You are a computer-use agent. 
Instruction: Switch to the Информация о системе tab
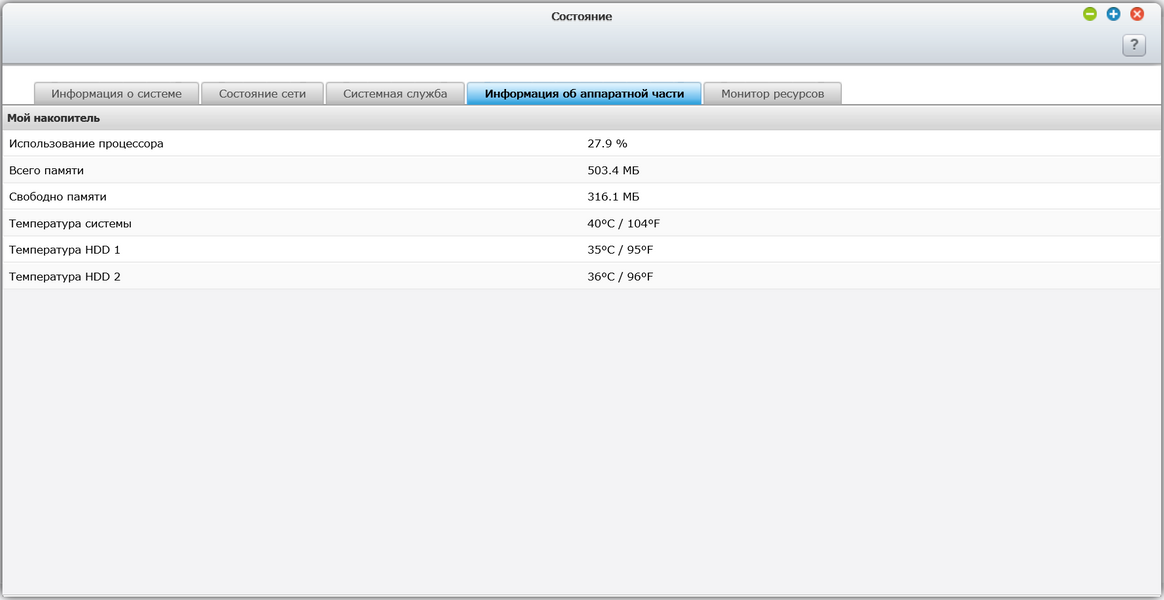[x=117, y=93]
